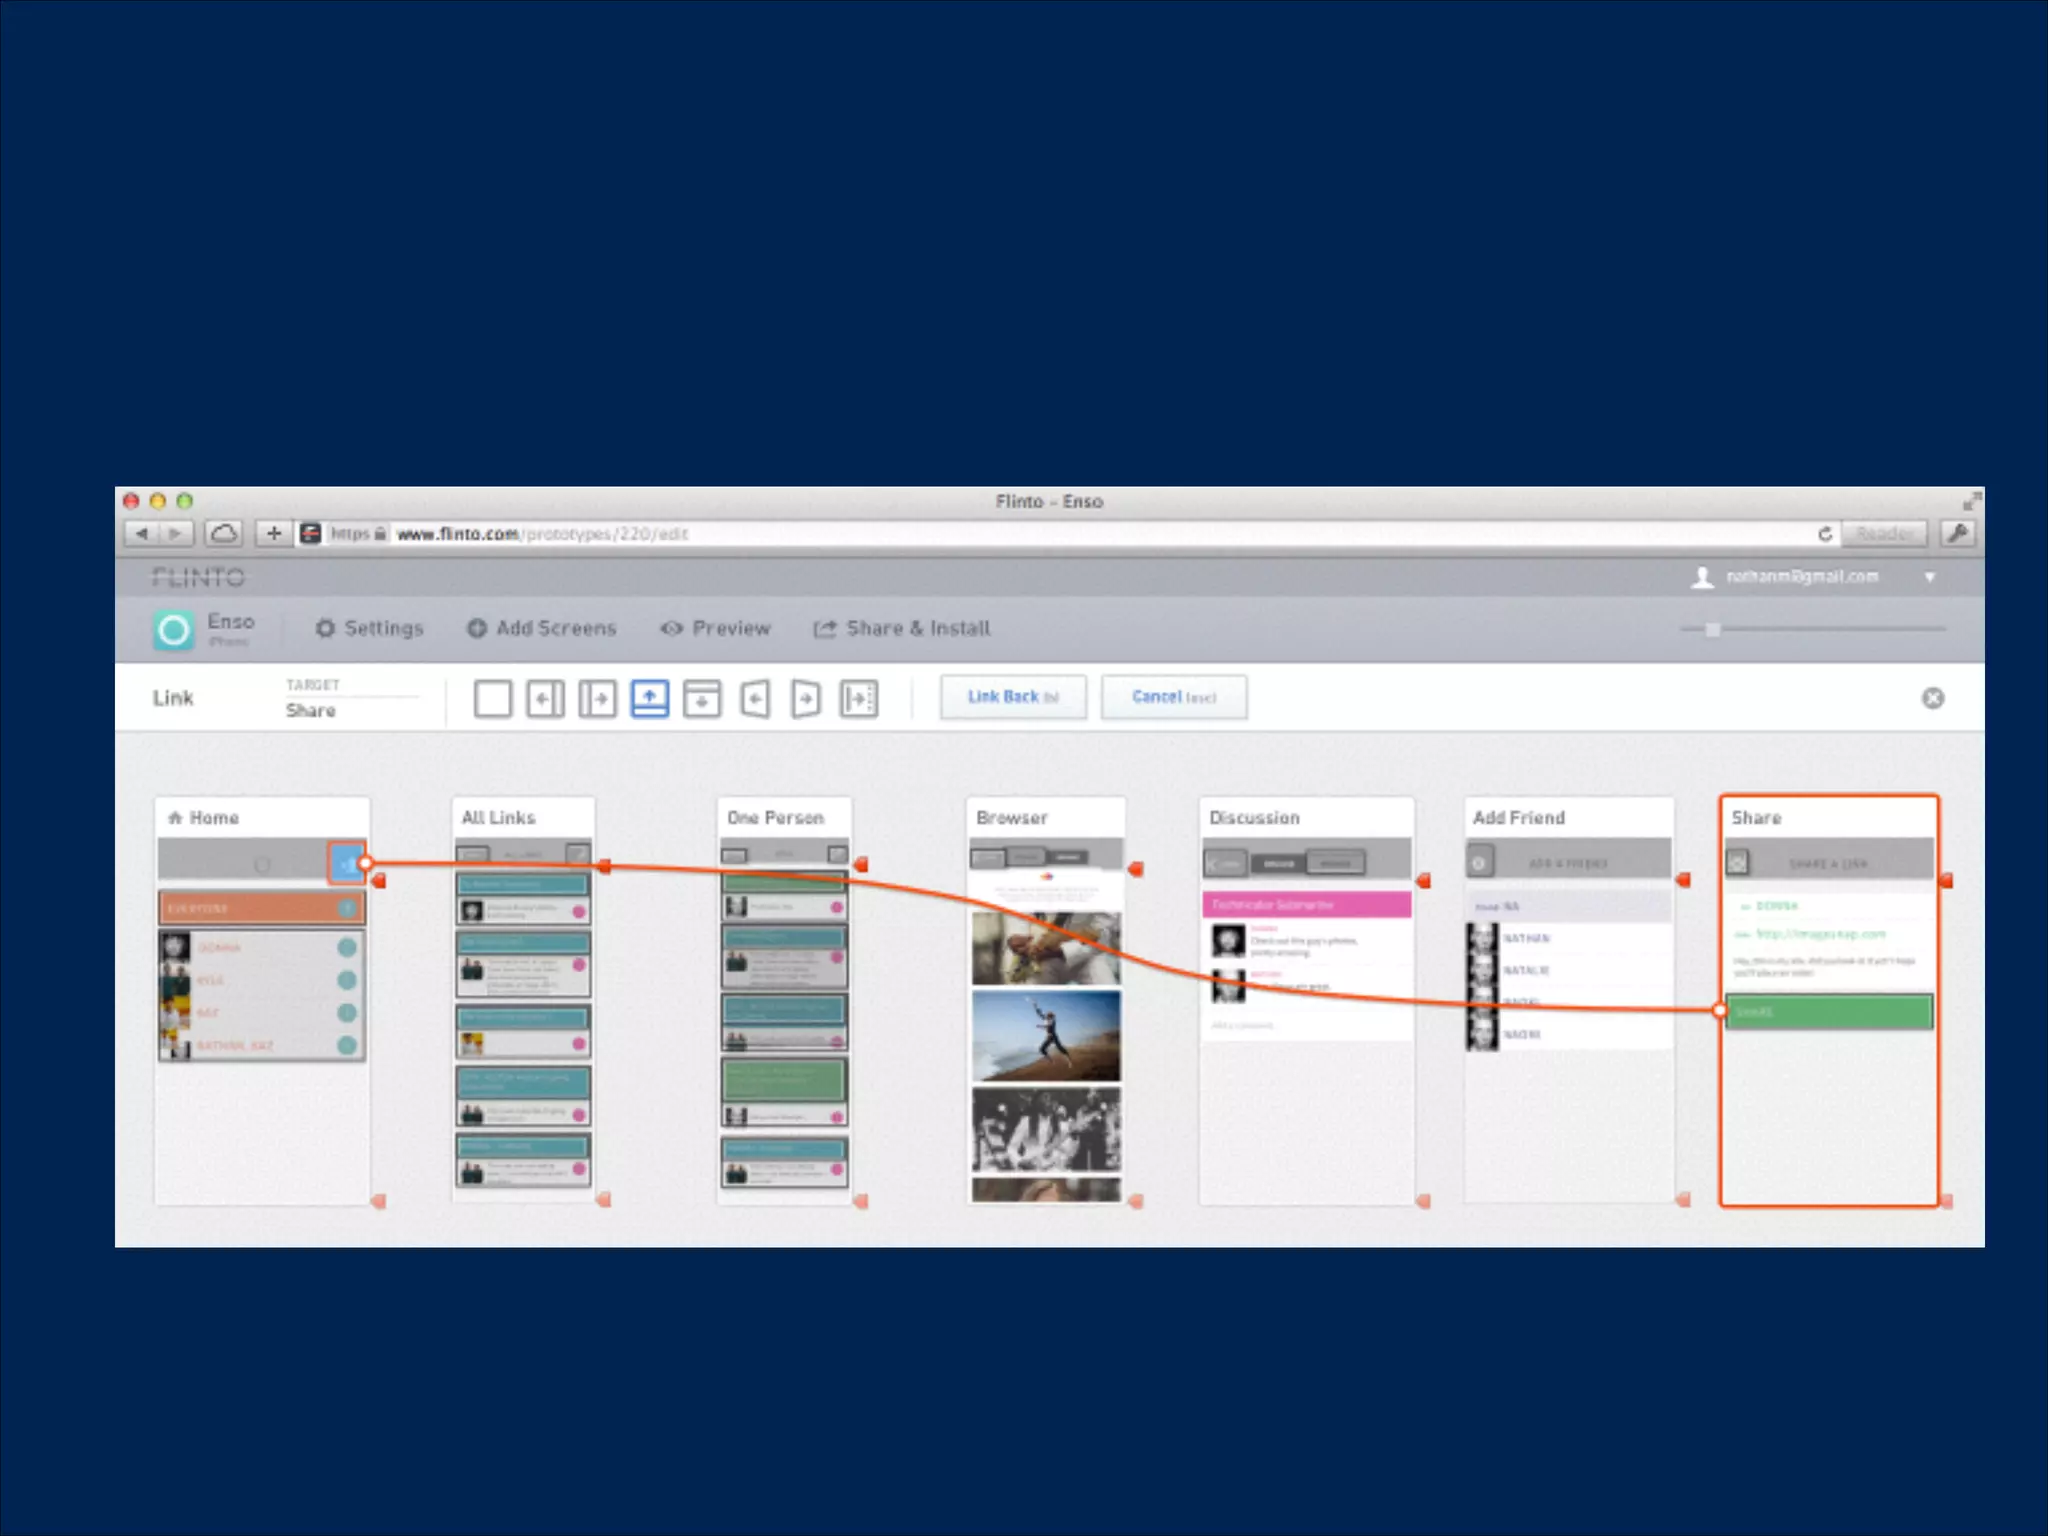The width and height of the screenshot is (2048, 1536).
Task: Open Share & Install
Action: click(x=902, y=628)
